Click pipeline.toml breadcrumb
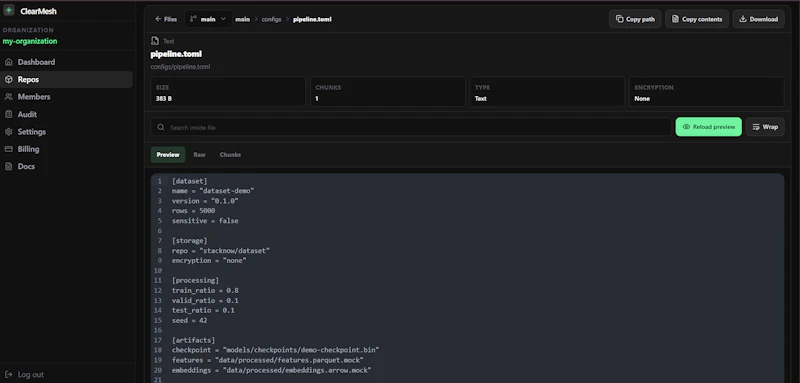This screenshot has height=383, width=800. [312, 19]
